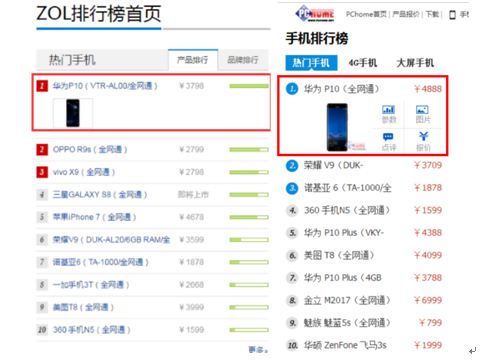Click the green popularity bar for 华为P10

point(249,86)
